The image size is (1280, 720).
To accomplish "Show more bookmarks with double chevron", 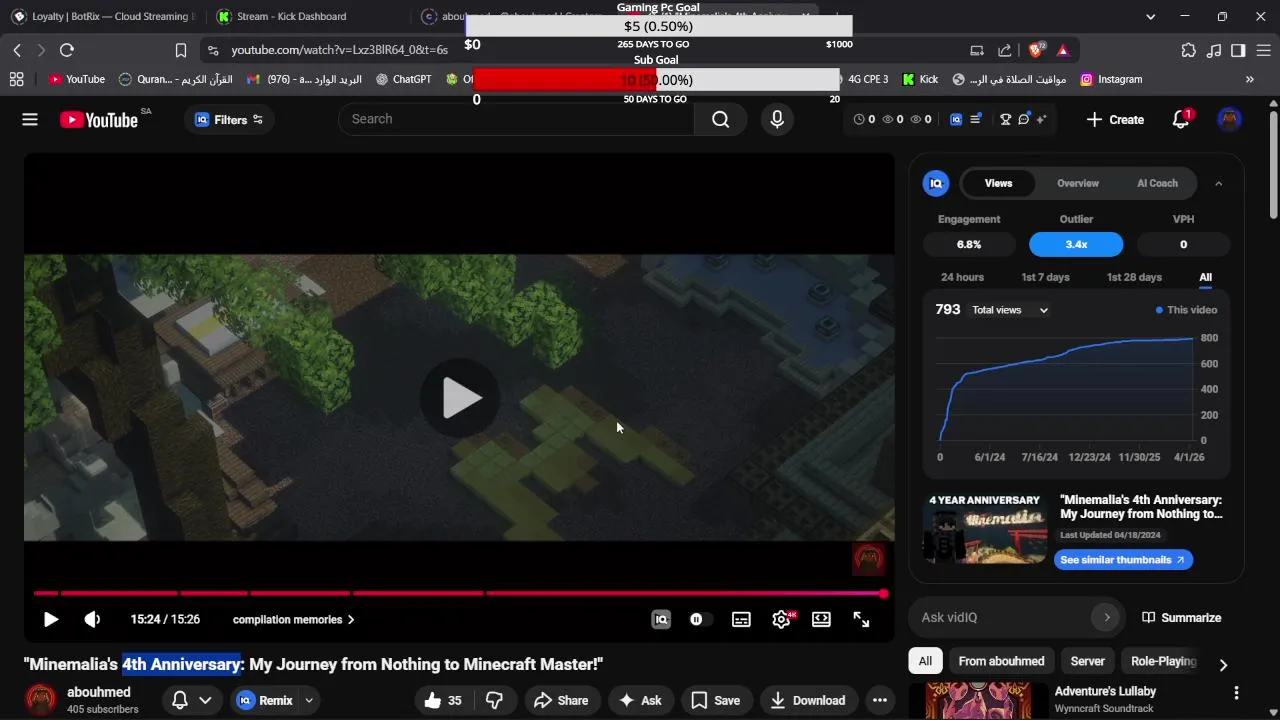I will tap(1249, 79).
